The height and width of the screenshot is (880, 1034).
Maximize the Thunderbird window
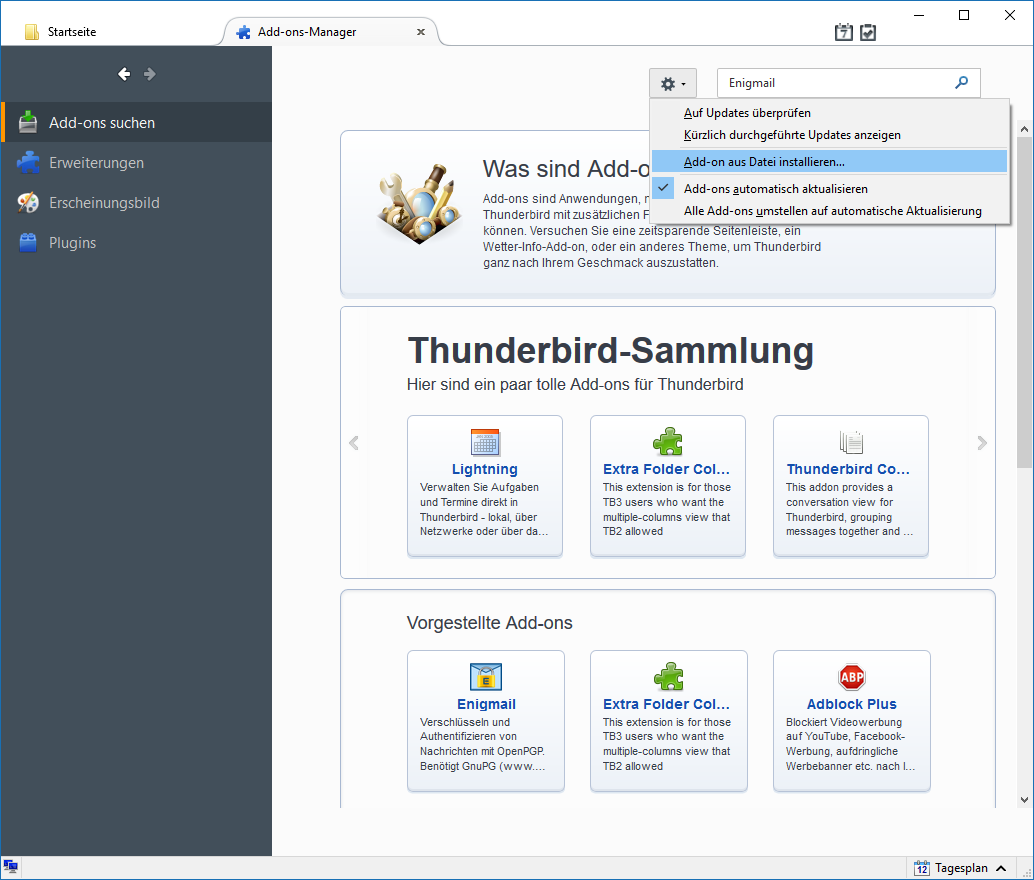click(963, 15)
